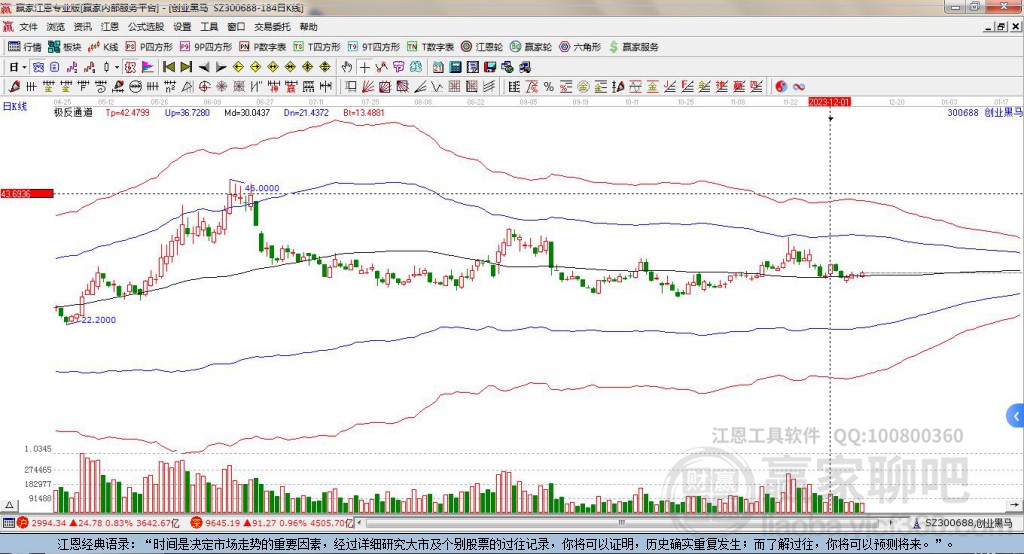Open the 工具 menu

(x=209, y=27)
